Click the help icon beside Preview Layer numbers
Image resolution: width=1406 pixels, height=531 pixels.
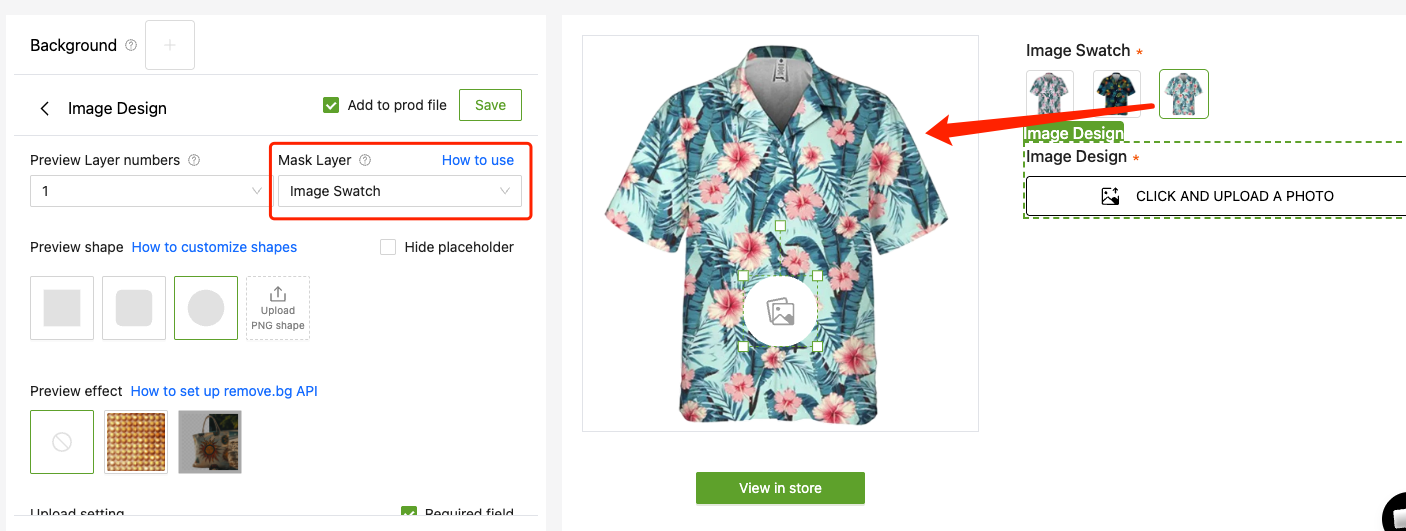click(x=194, y=160)
